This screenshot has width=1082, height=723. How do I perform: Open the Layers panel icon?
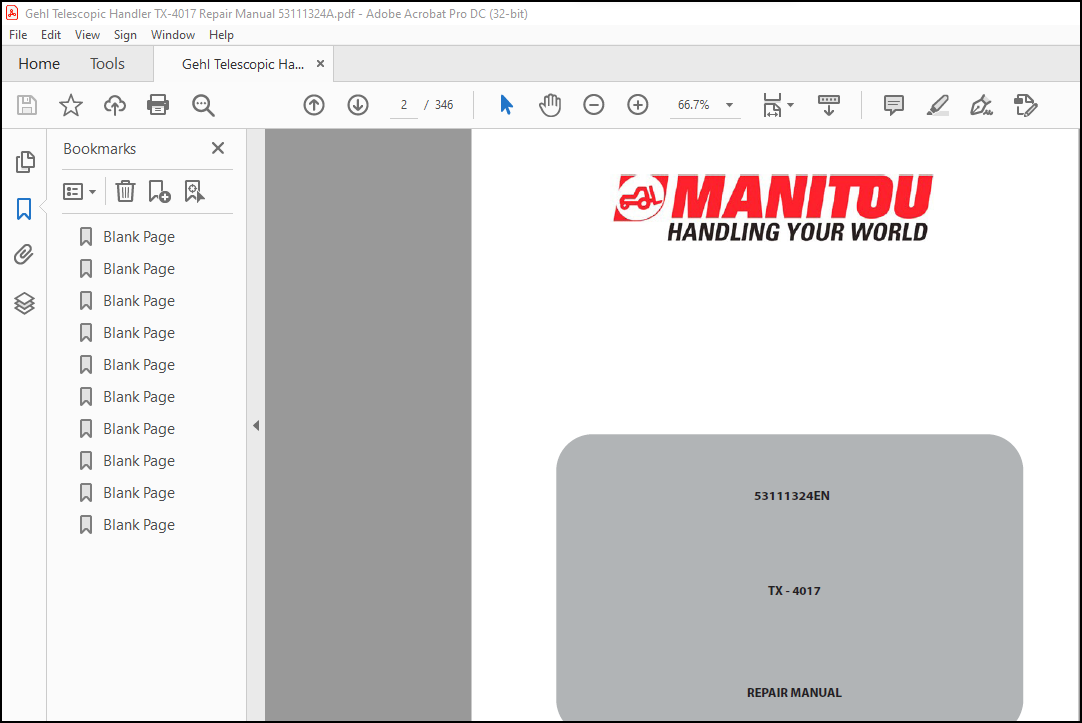(x=24, y=303)
